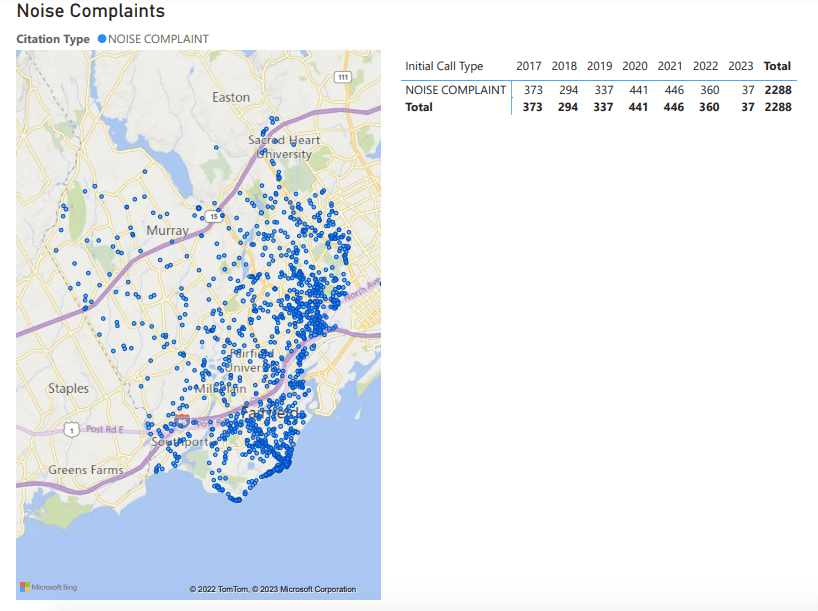This screenshot has height=611, width=818.
Task: Click the Easton map label
Action: (231, 98)
